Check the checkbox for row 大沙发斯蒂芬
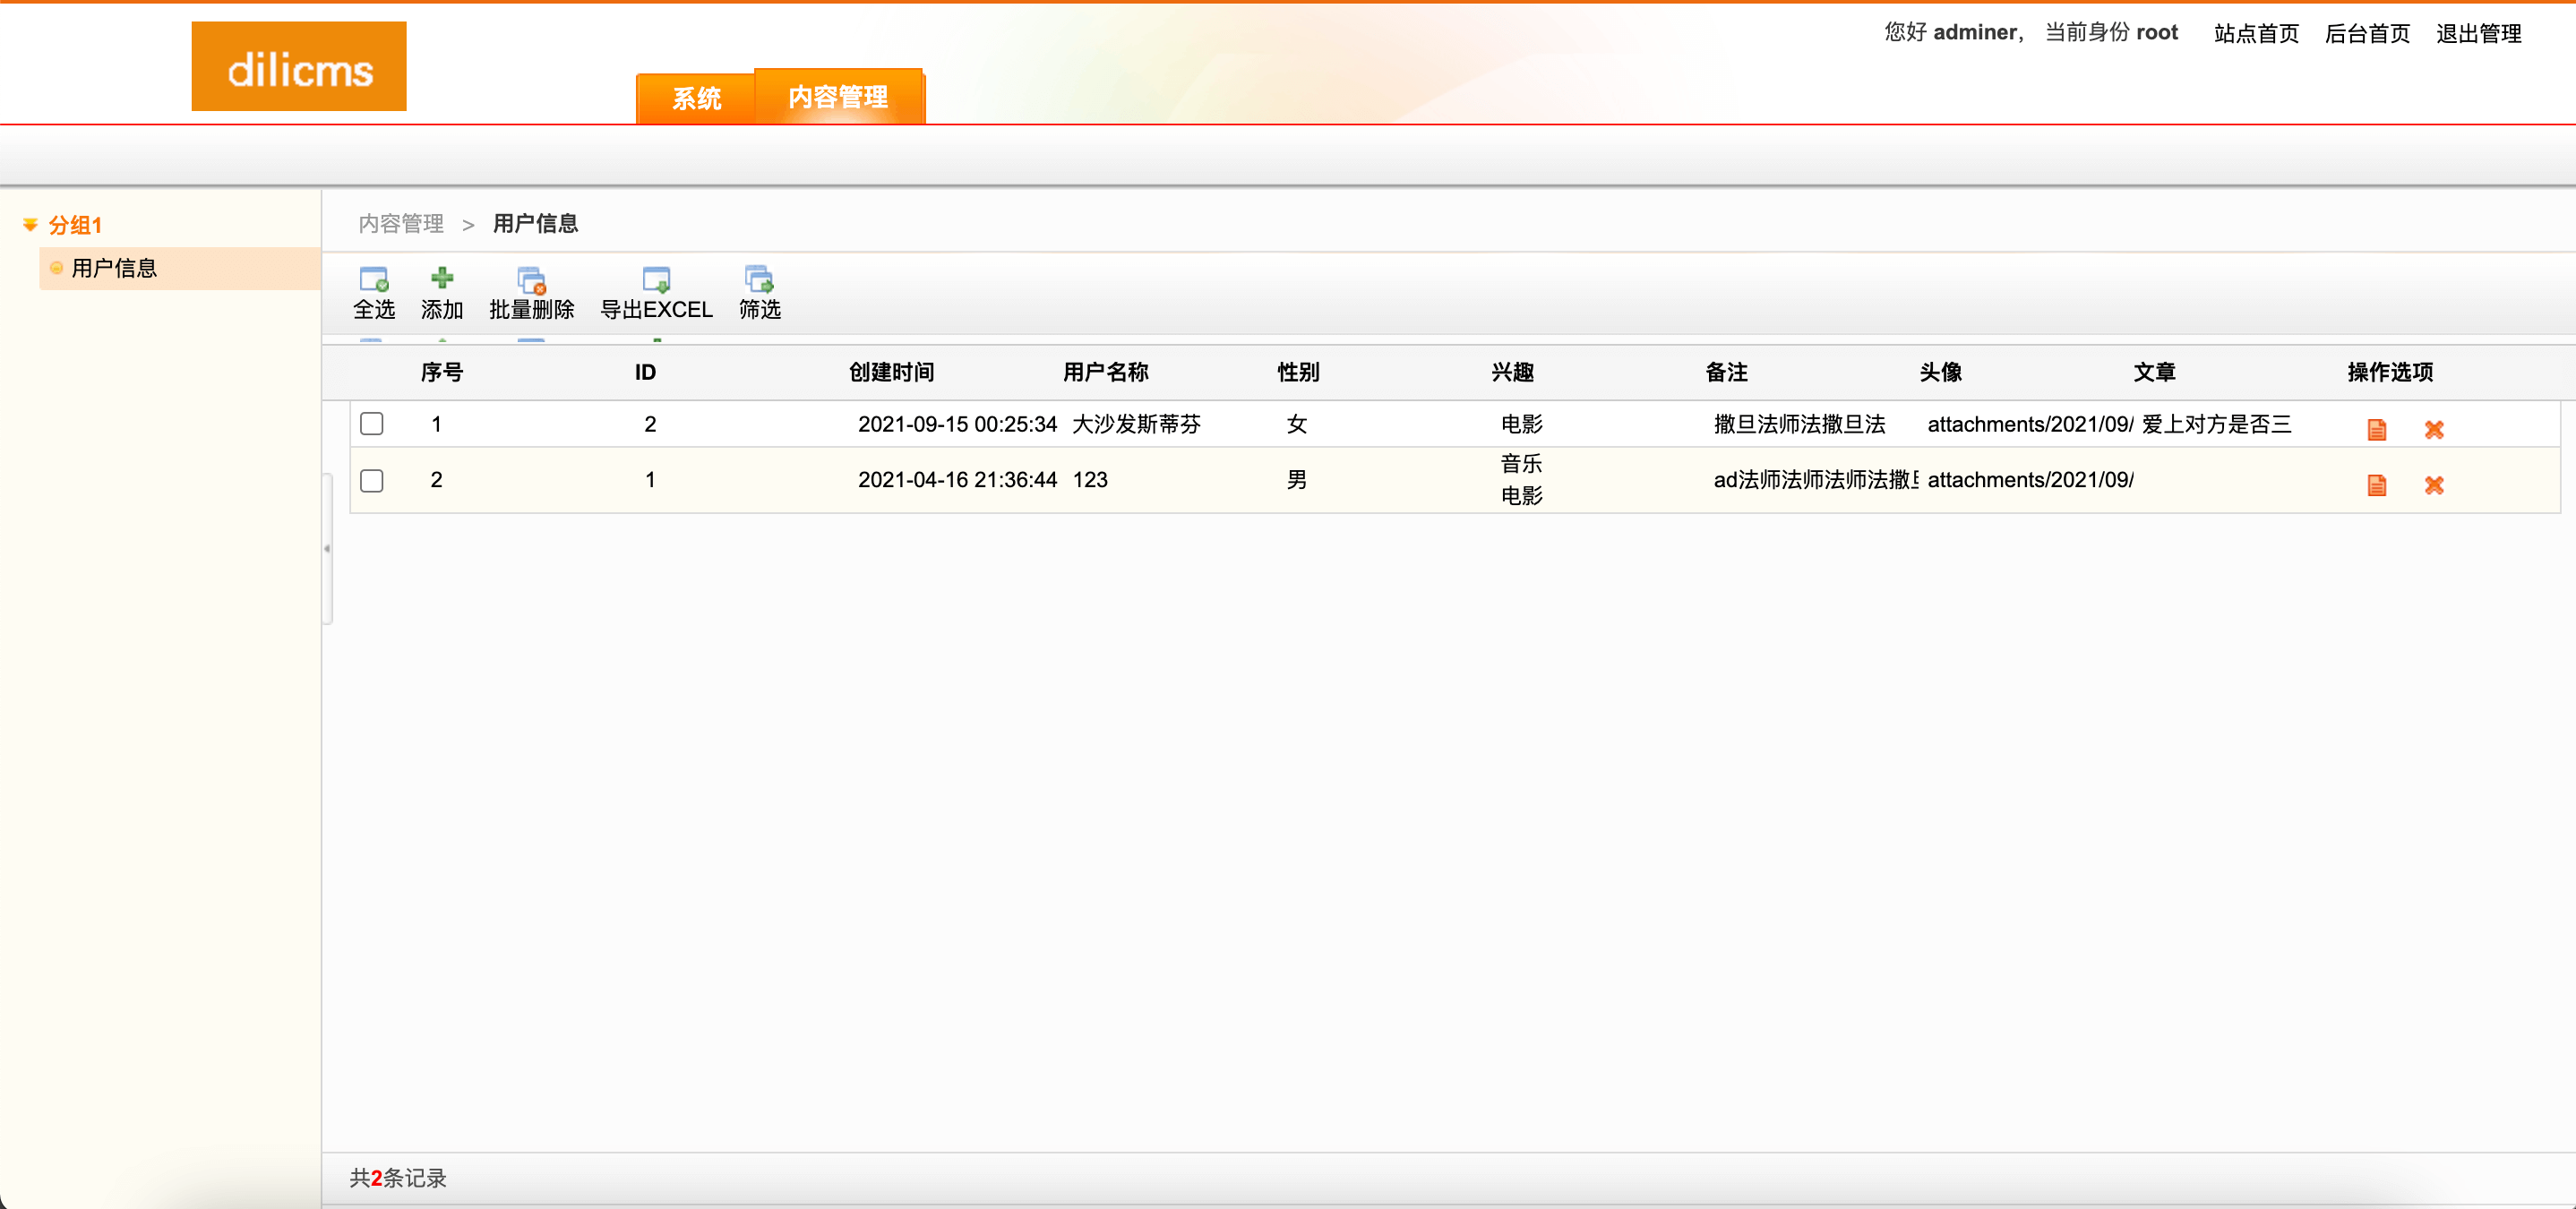The image size is (2576, 1209). tap(372, 424)
